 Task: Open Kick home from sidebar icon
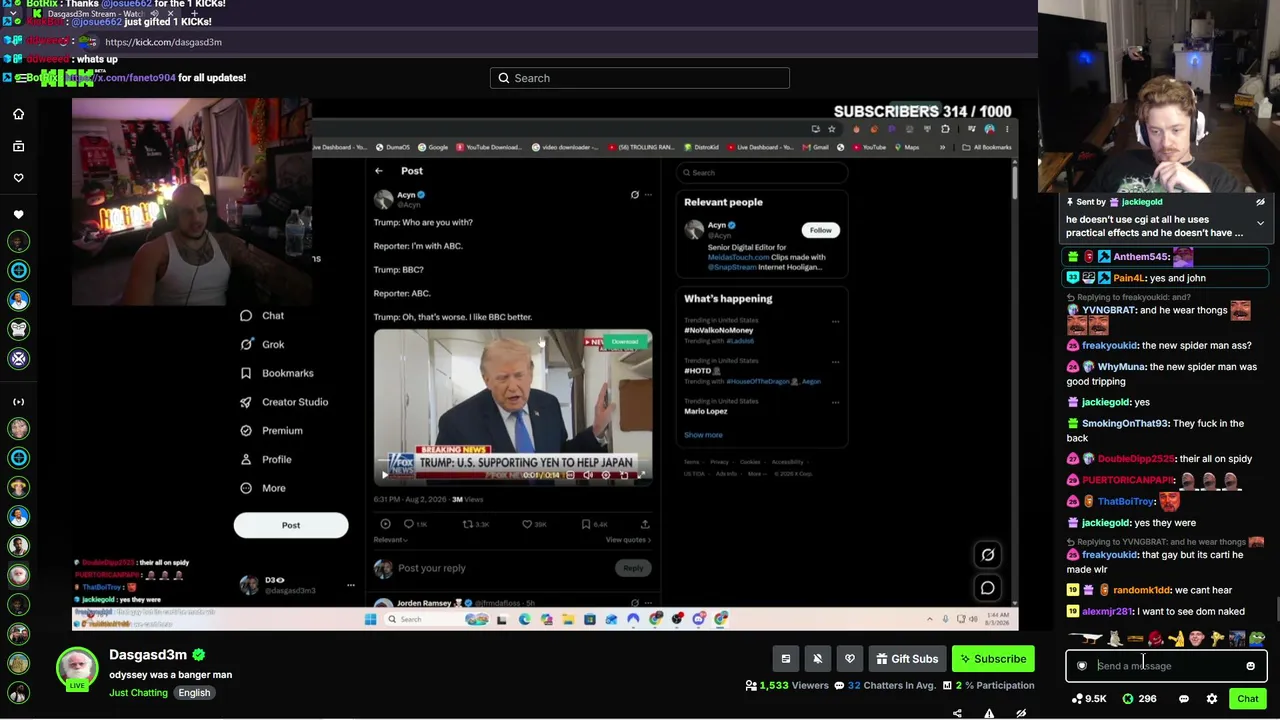click(x=18, y=114)
